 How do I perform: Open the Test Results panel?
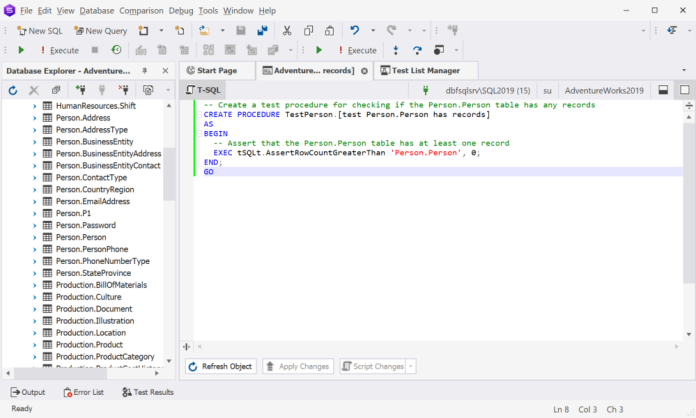(146, 392)
